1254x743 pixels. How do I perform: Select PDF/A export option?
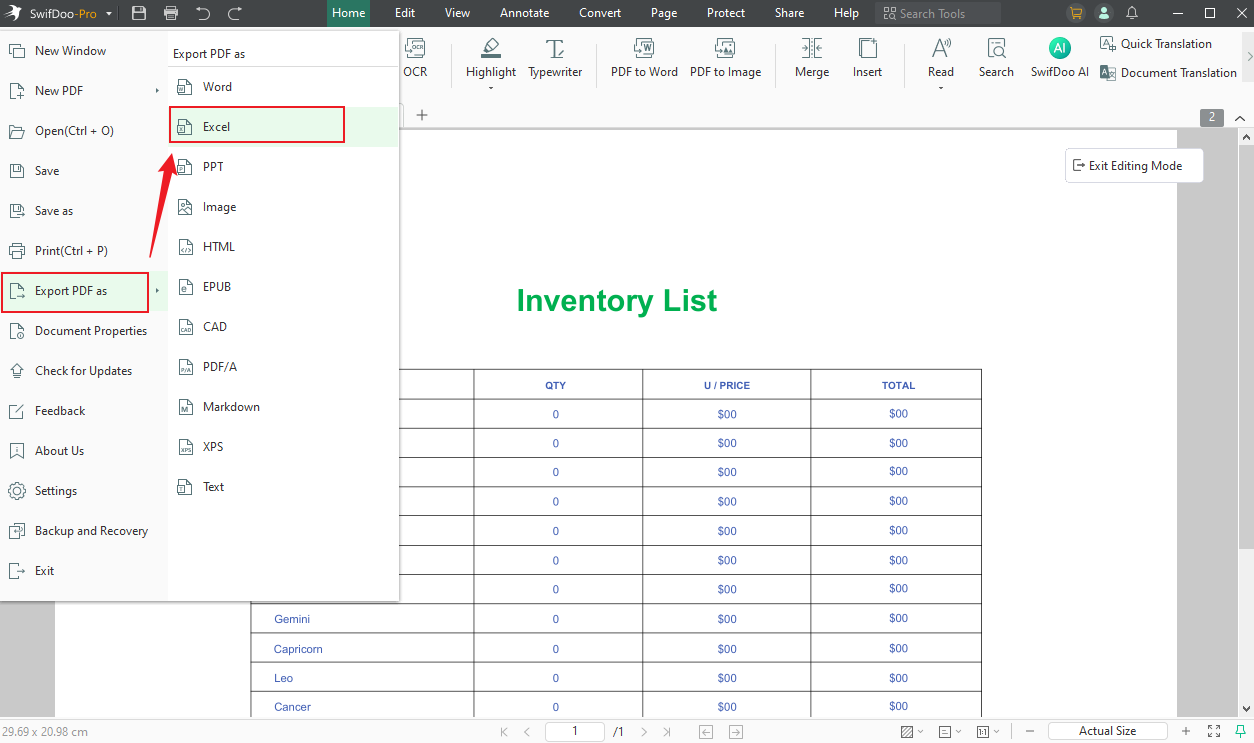pos(283,367)
